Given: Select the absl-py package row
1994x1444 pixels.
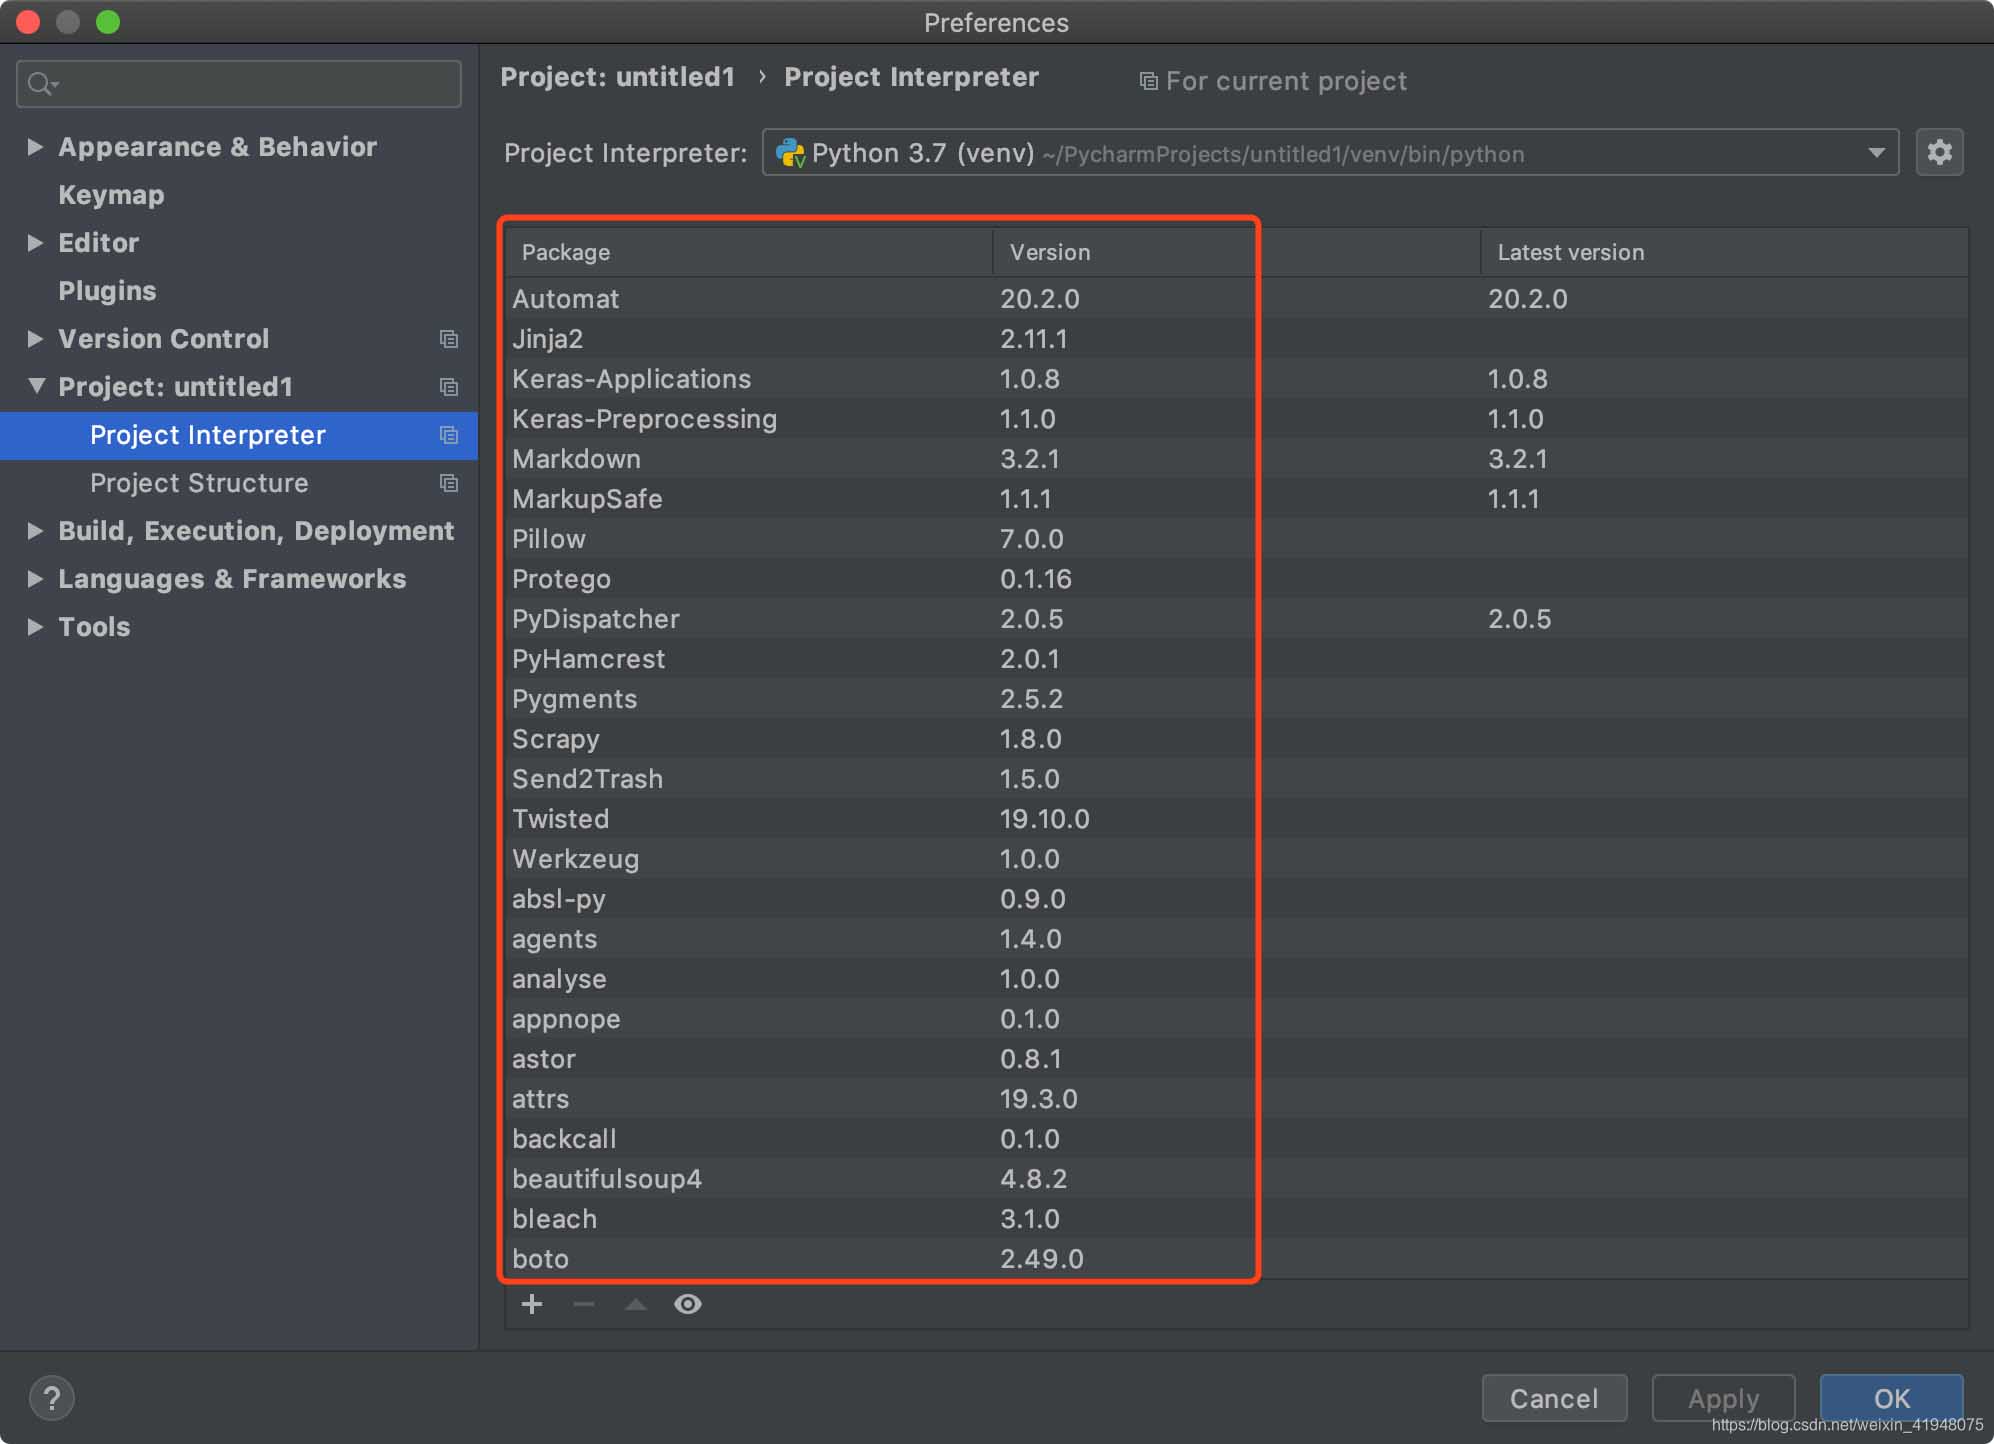Looking at the screenshot, I should click(x=1237, y=899).
